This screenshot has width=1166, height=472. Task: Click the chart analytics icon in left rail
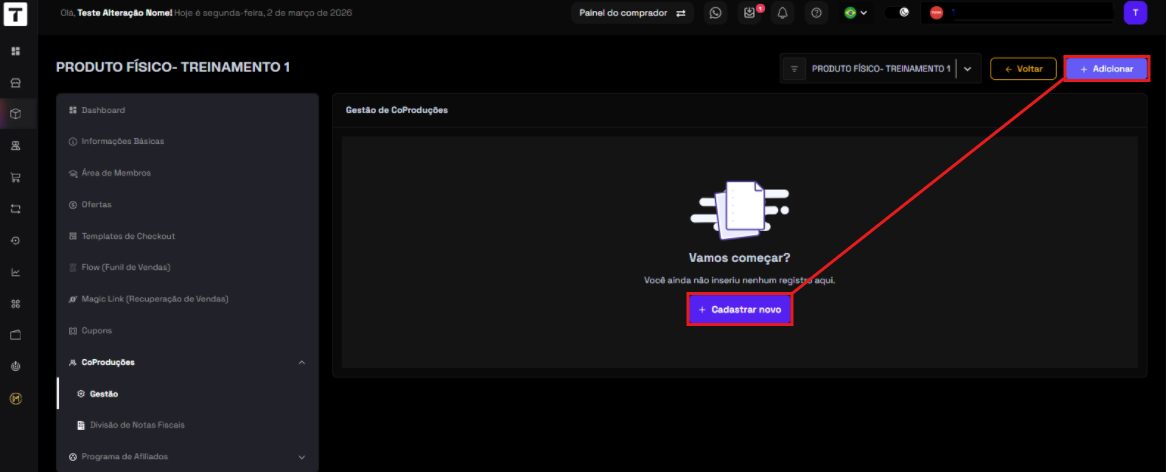coord(16,272)
